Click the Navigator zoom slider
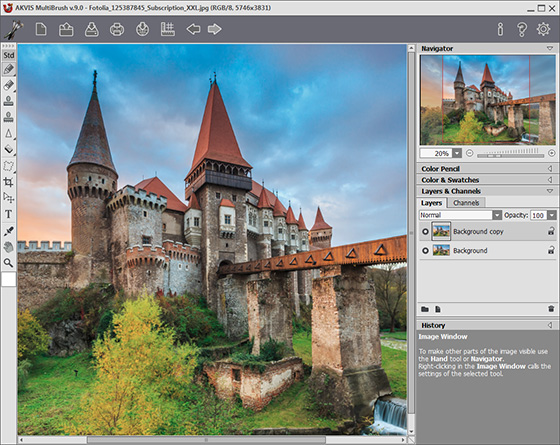The width and height of the screenshot is (560, 445). (510, 154)
